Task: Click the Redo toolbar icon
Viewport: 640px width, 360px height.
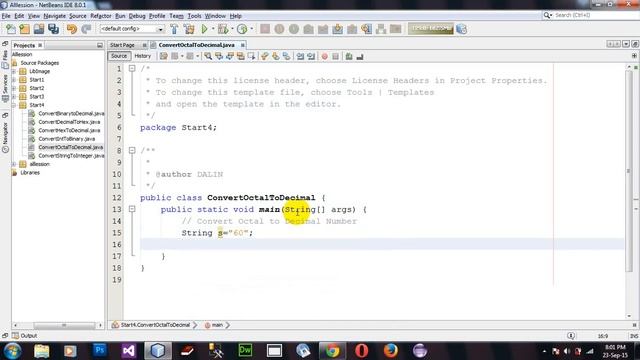Action: point(86,29)
